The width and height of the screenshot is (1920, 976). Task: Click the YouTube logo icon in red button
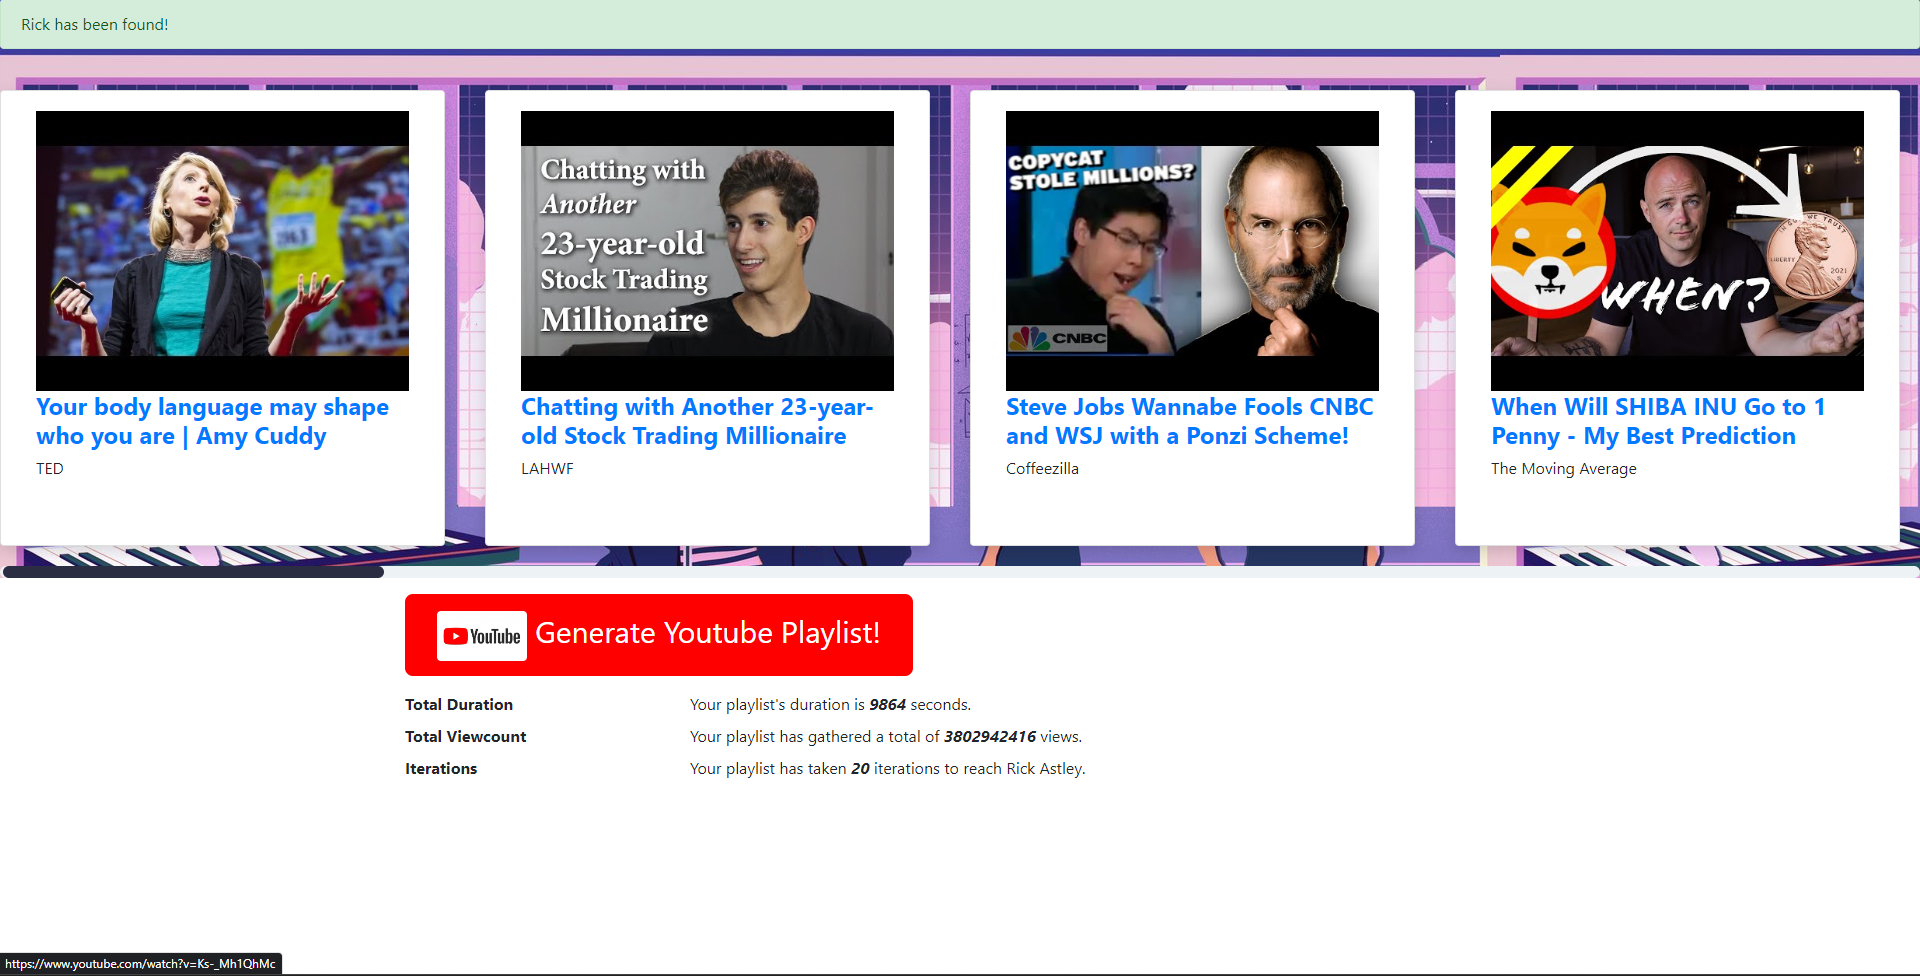(x=482, y=636)
